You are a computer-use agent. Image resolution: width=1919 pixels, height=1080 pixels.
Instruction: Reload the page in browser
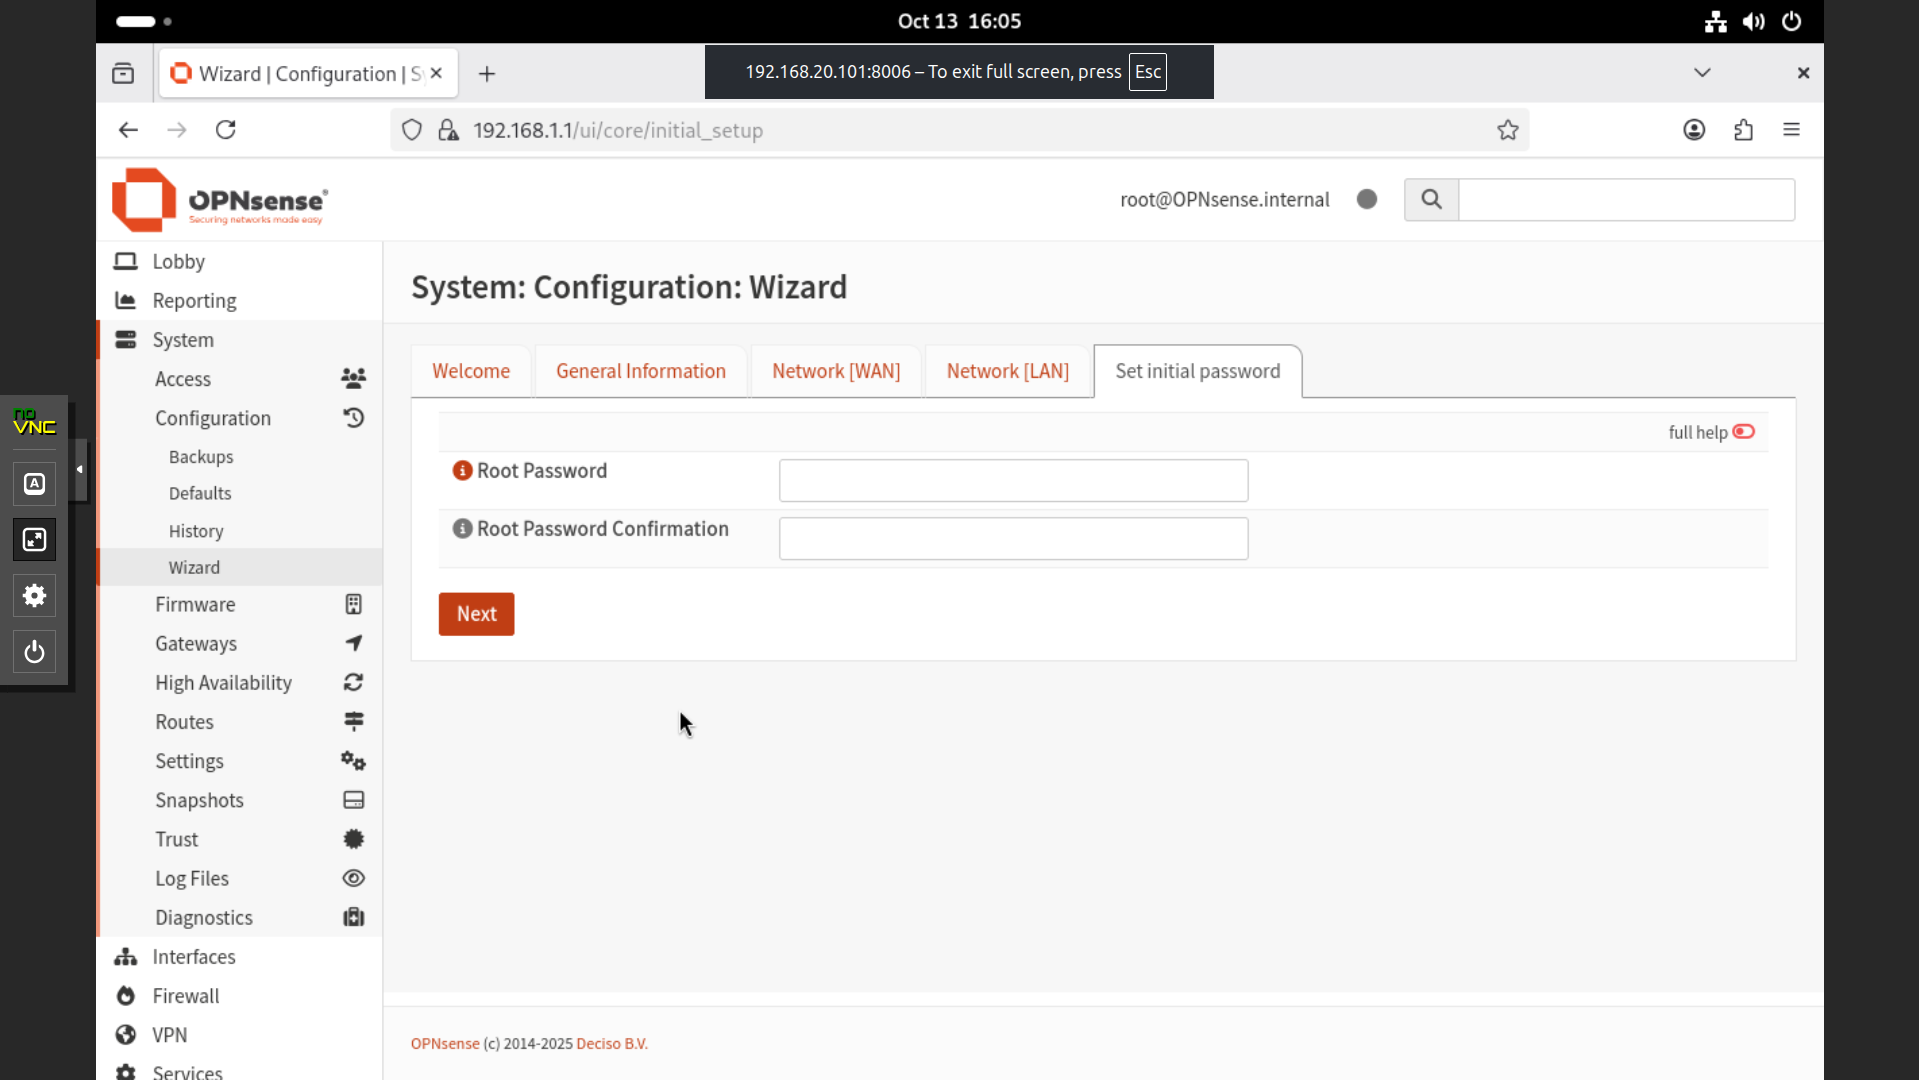[226, 130]
